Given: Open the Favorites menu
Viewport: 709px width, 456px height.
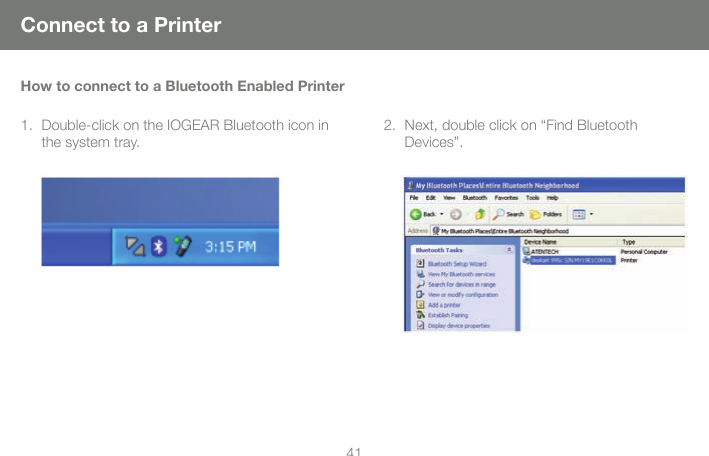Looking at the screenshot, I should point(506,198).
